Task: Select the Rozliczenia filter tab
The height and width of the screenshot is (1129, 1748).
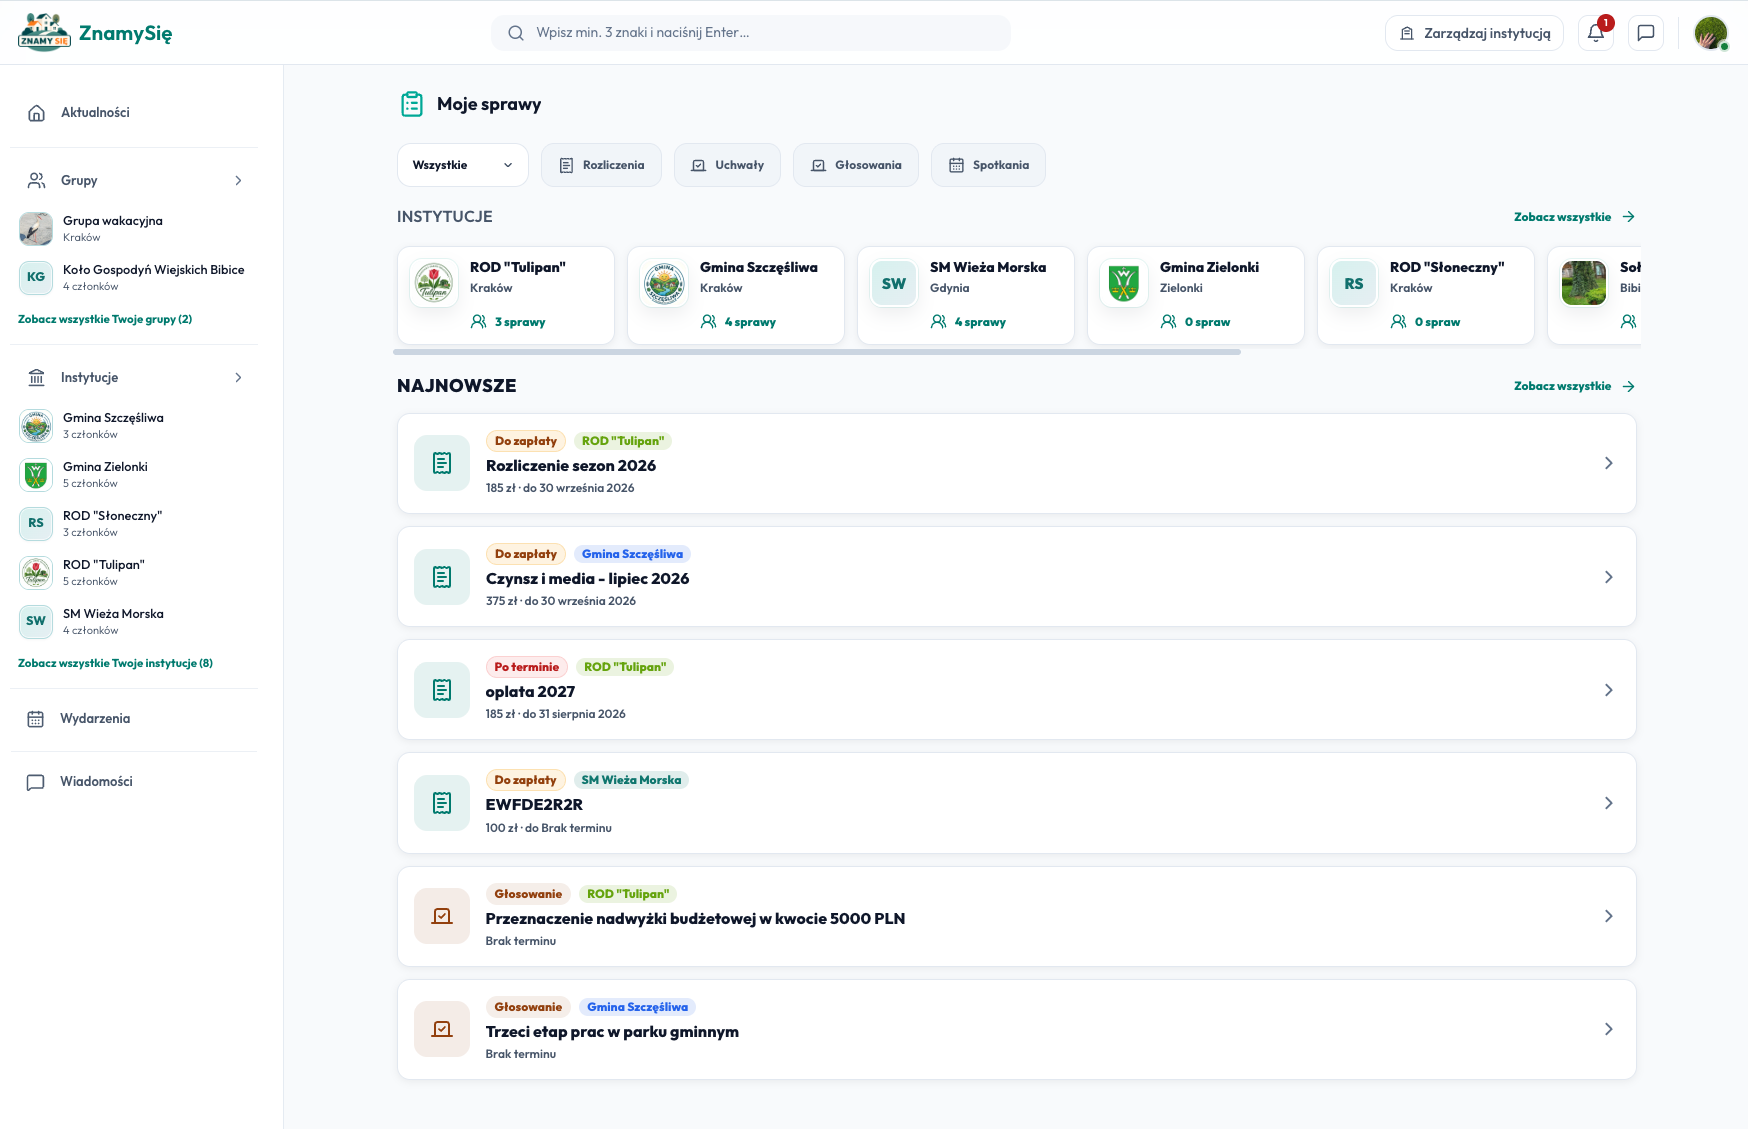Action: coord(601,165)
